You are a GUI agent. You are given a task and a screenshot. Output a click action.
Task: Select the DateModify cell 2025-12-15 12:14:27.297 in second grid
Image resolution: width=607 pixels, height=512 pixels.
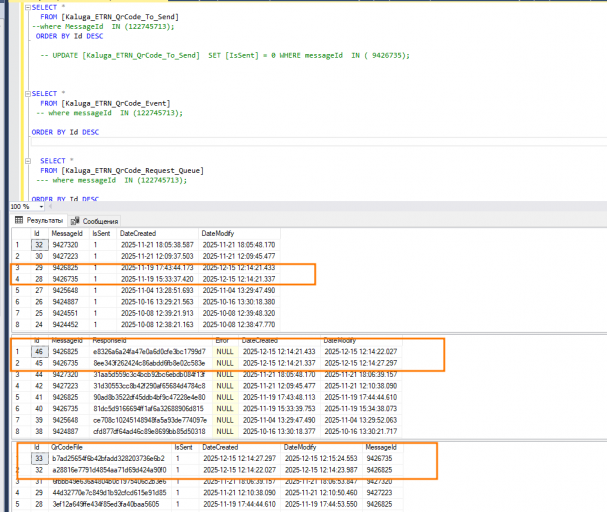click(361, 363)
